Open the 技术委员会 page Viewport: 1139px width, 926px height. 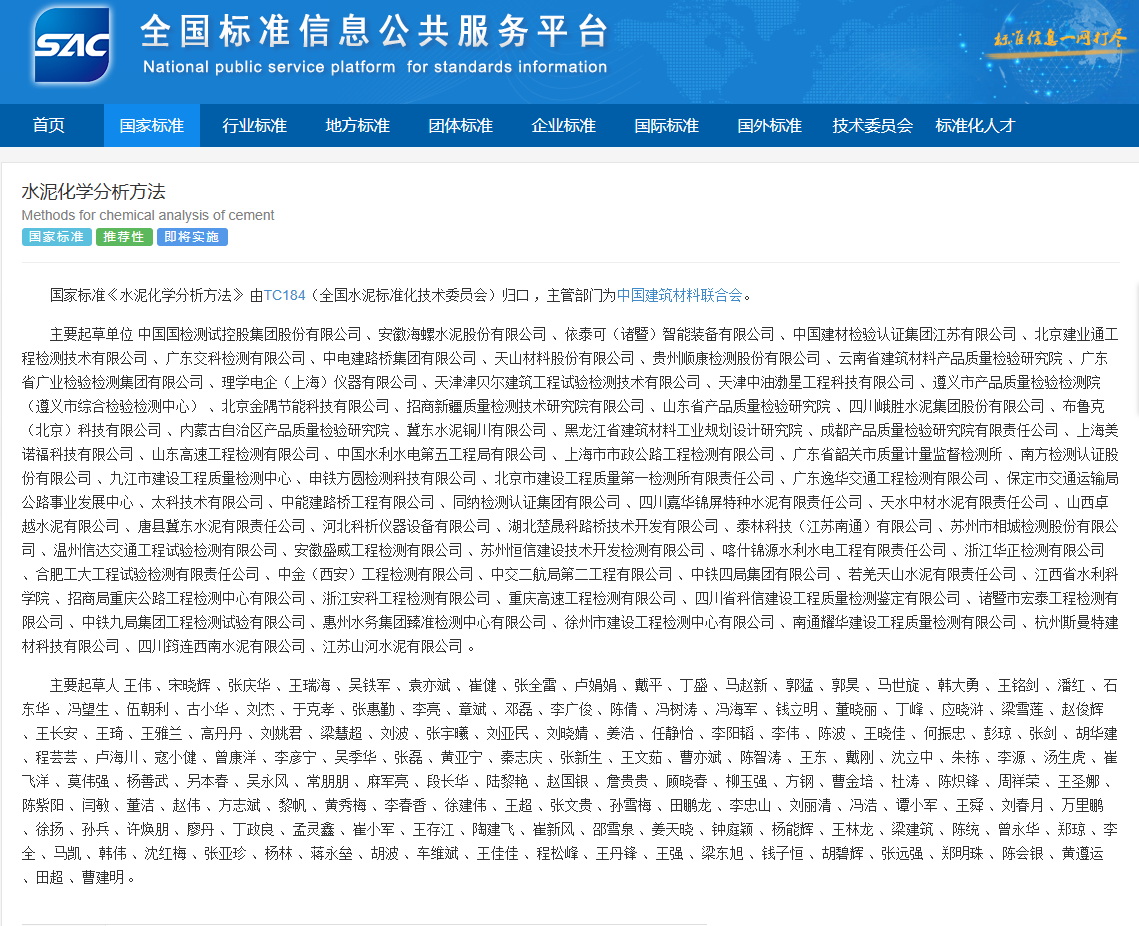tap(872, 126)
